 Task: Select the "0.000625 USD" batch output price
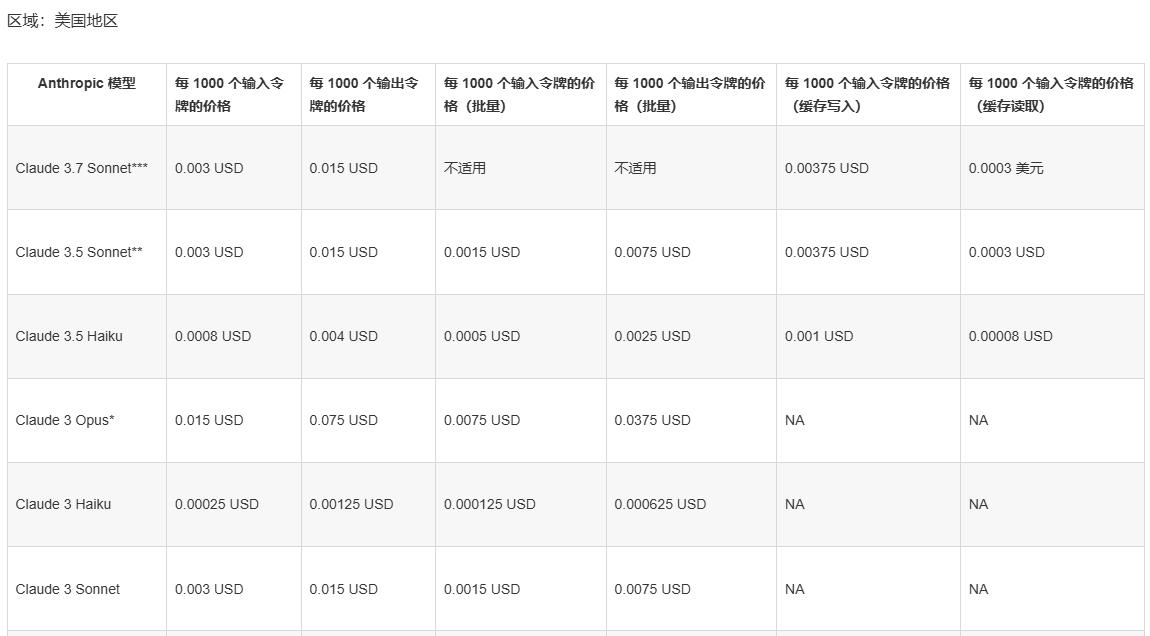tap(660, 504)
